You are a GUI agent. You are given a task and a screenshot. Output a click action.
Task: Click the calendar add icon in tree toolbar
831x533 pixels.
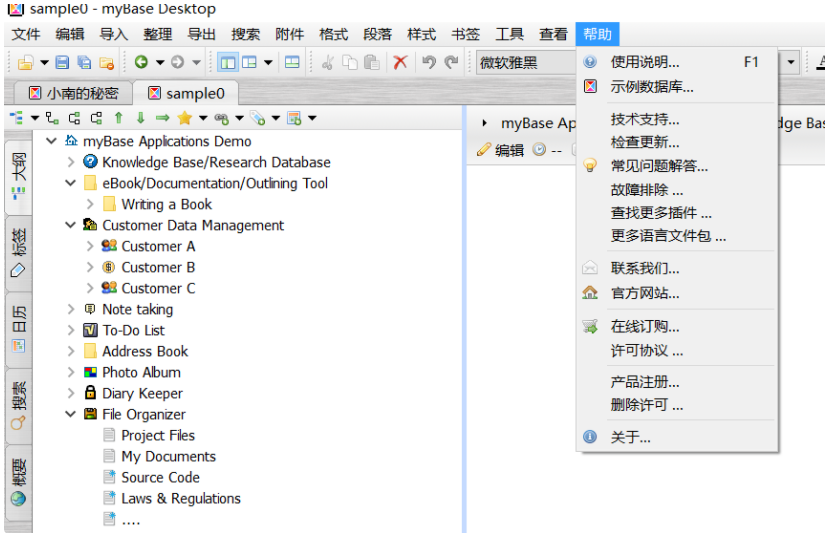(x=294, y=118)
